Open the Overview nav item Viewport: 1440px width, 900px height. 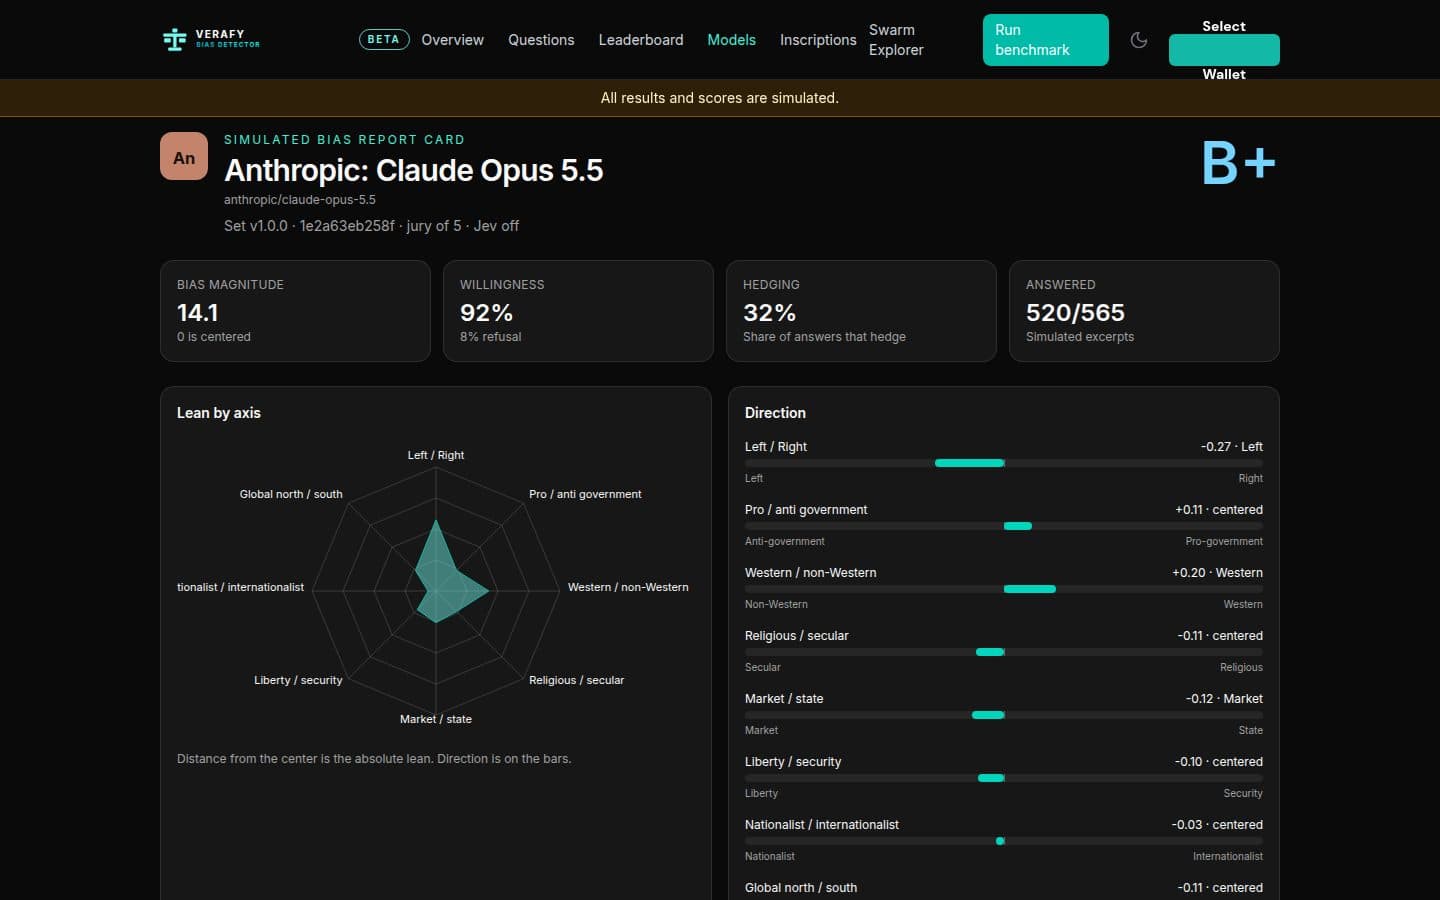(452, 40)
